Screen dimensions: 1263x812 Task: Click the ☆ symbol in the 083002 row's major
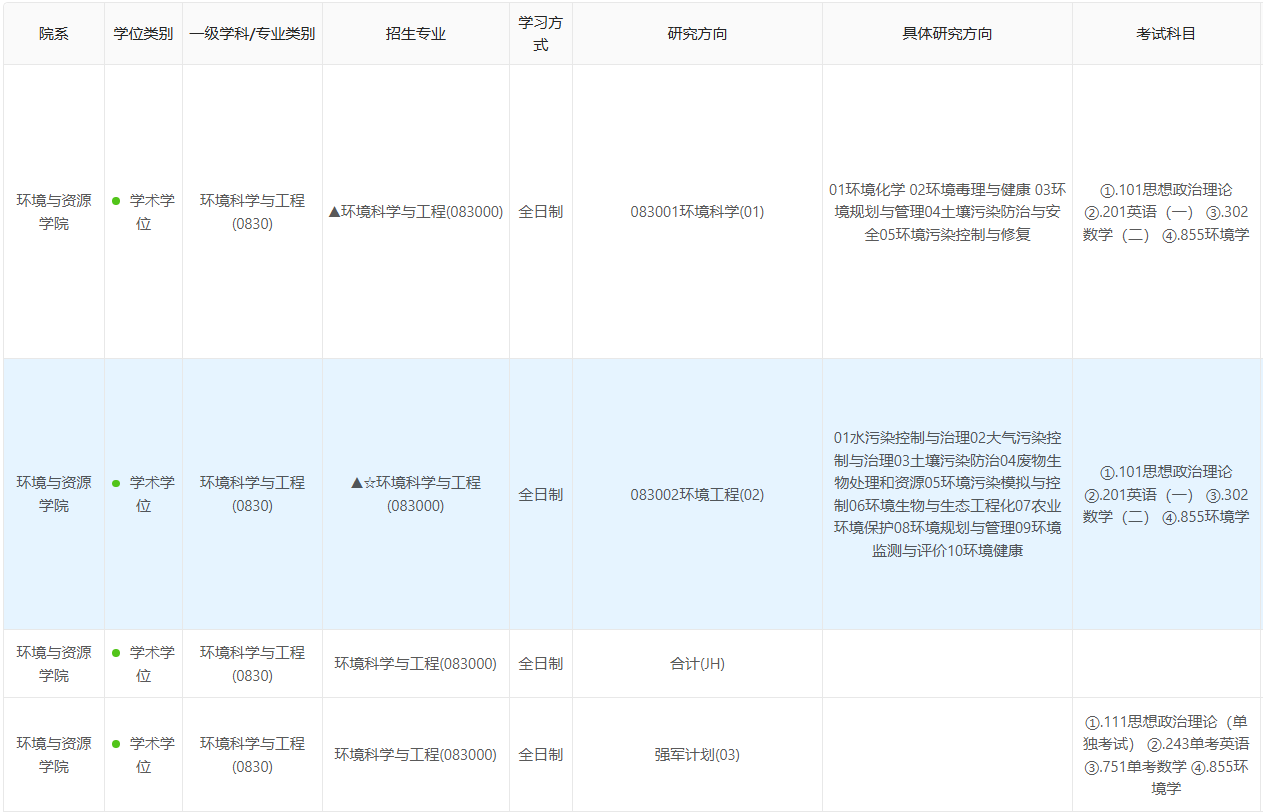371,482
